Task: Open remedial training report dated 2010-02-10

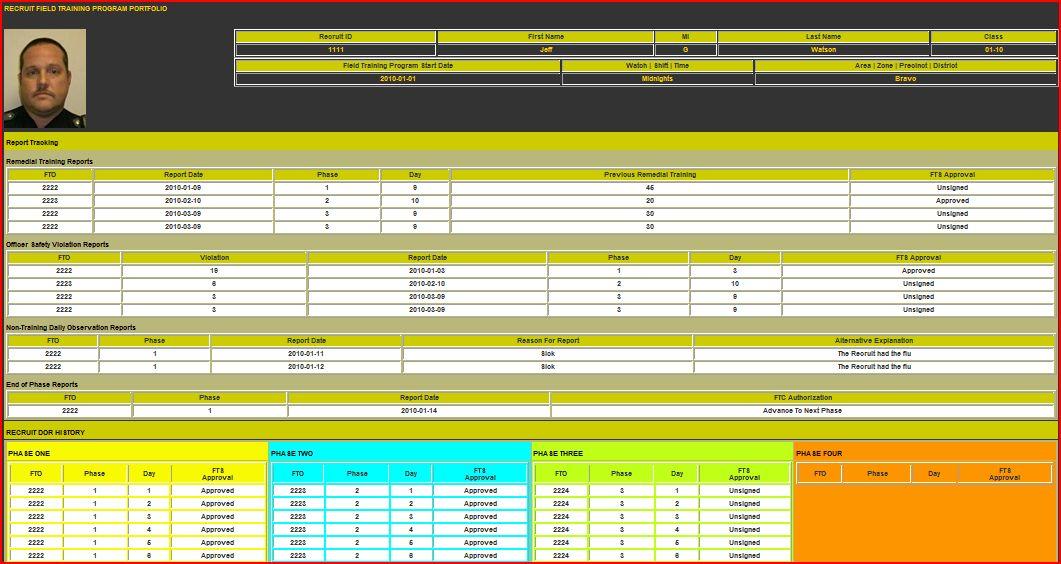Action: click(x=183, y=201)
